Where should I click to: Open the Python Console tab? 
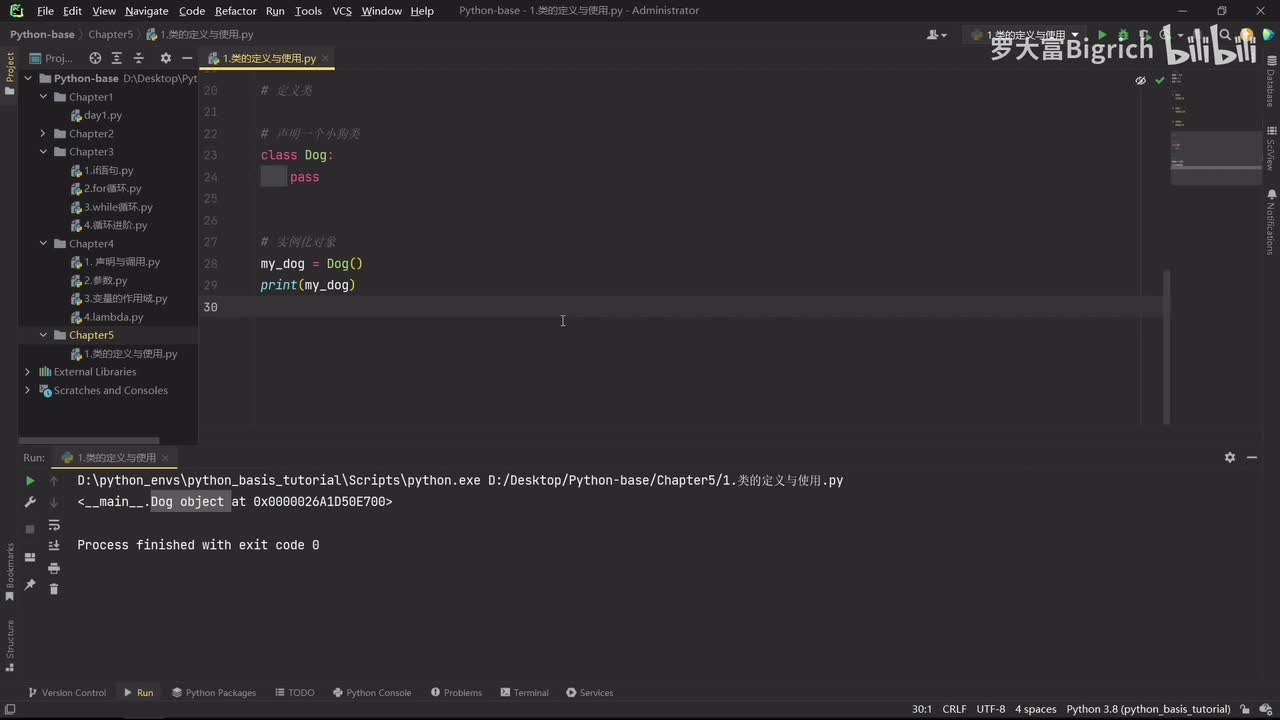coord(371,692)
